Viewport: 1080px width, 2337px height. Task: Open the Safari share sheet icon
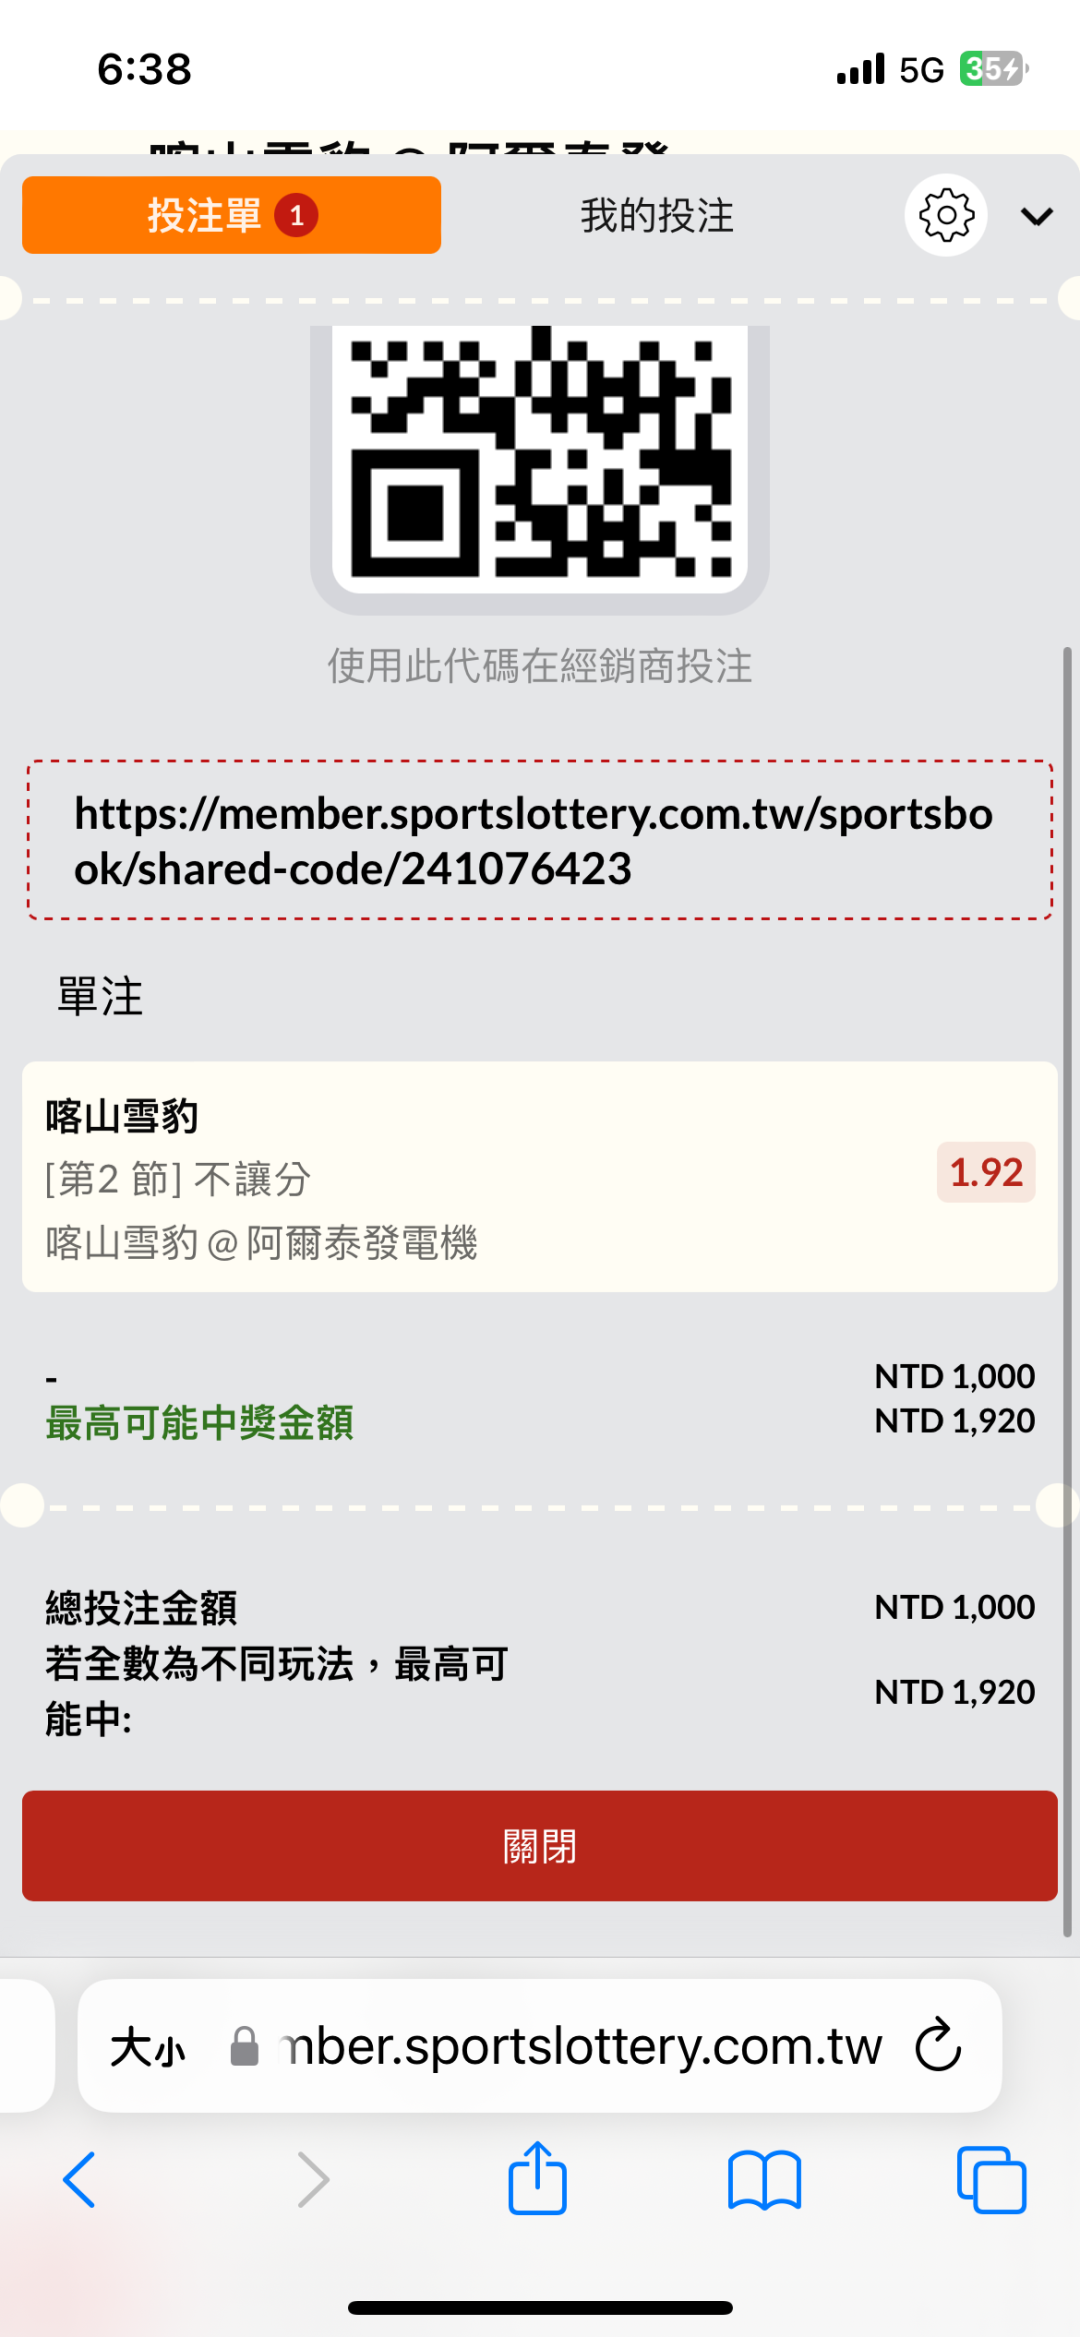538,2177
